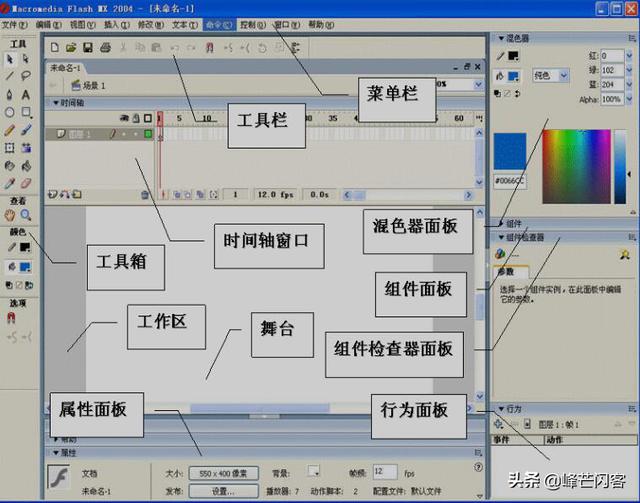Open the 文件 menu
Screen dimensions: 640x503
click(x=14, y=25)
